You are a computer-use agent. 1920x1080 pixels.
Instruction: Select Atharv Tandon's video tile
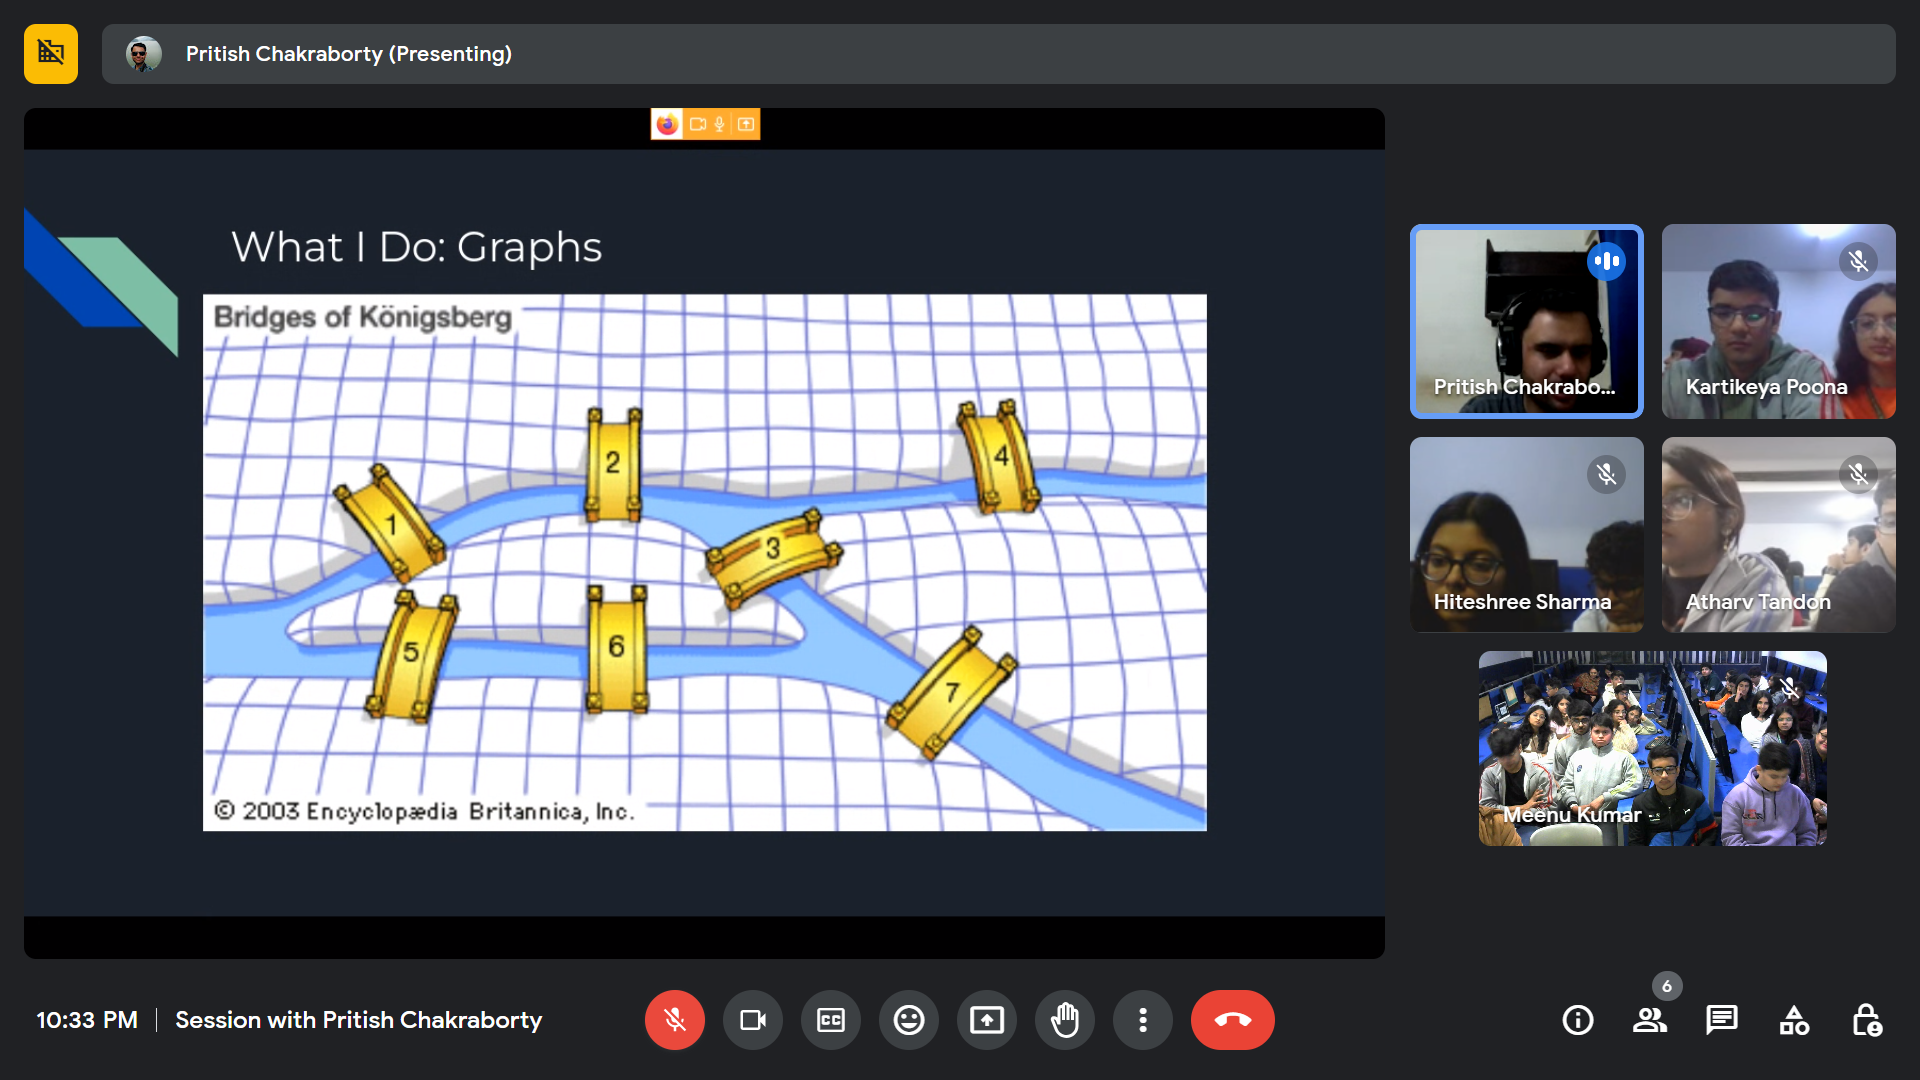1778,534
